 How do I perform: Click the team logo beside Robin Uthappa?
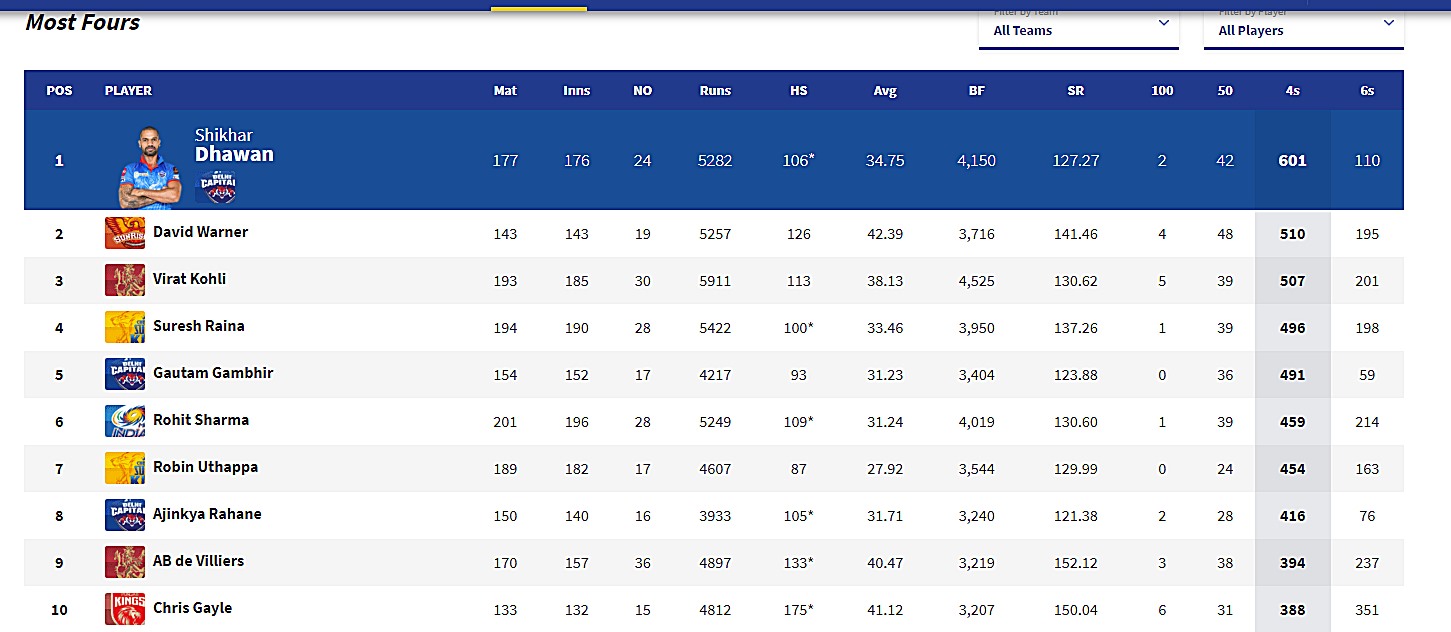(125, 468)
